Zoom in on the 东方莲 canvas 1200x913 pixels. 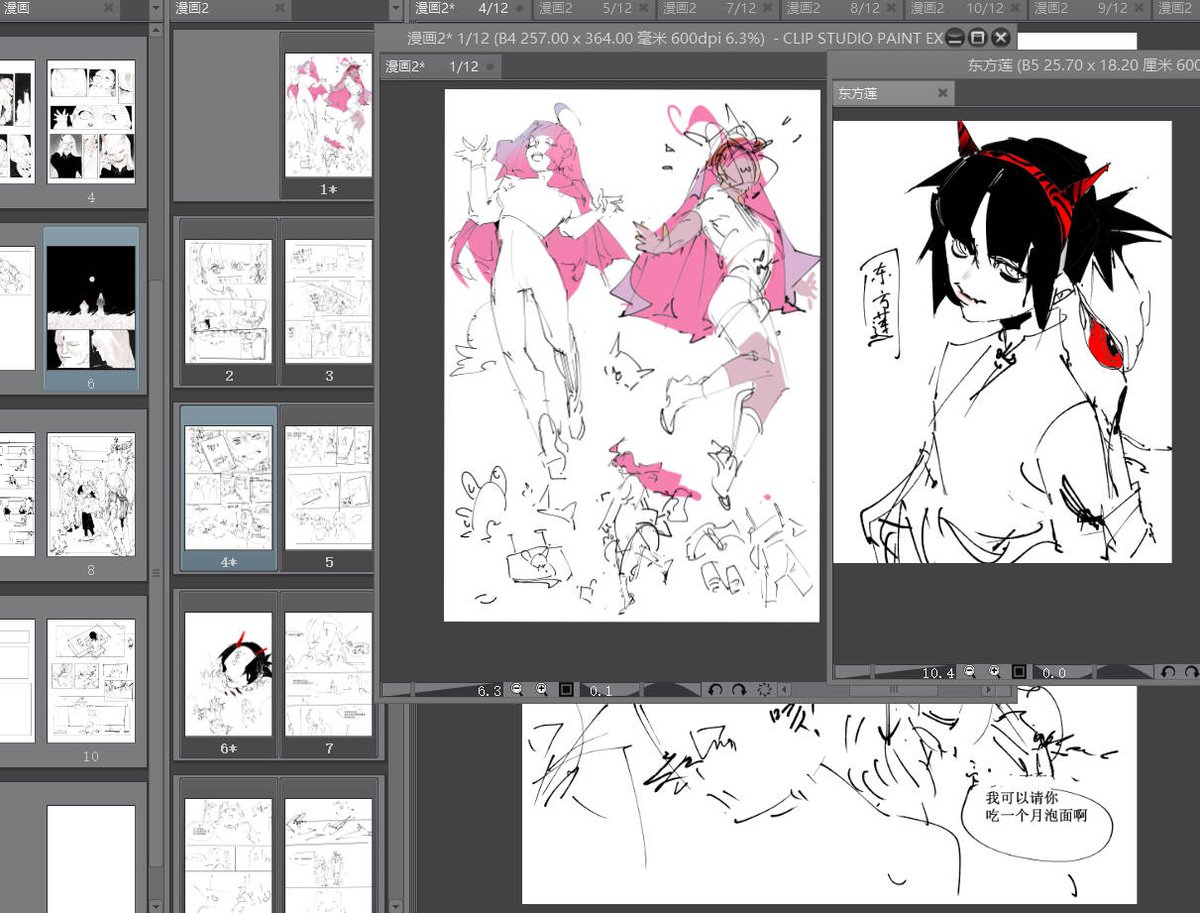tap(995, 672)
